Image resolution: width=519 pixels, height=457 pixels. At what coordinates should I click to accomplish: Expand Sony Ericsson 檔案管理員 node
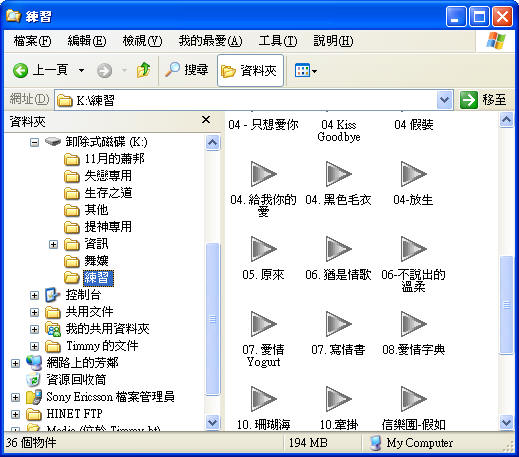(15, 397)
